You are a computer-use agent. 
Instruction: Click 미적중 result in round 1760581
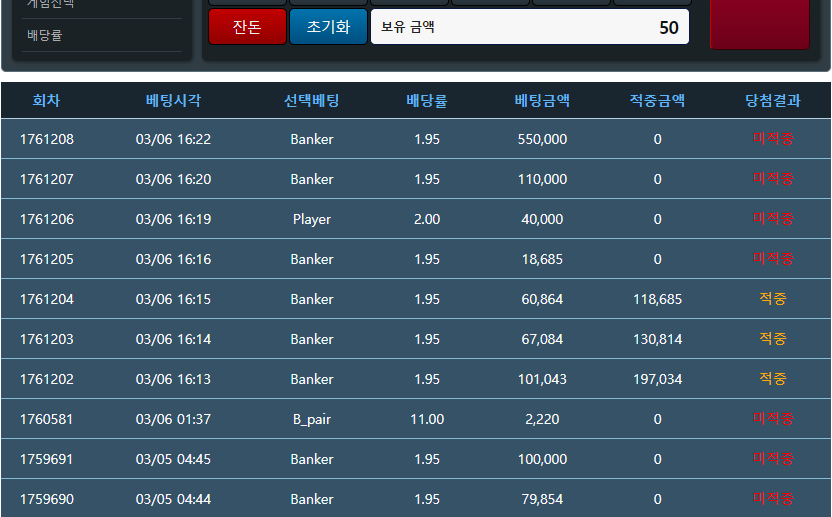tap(773, 419)
